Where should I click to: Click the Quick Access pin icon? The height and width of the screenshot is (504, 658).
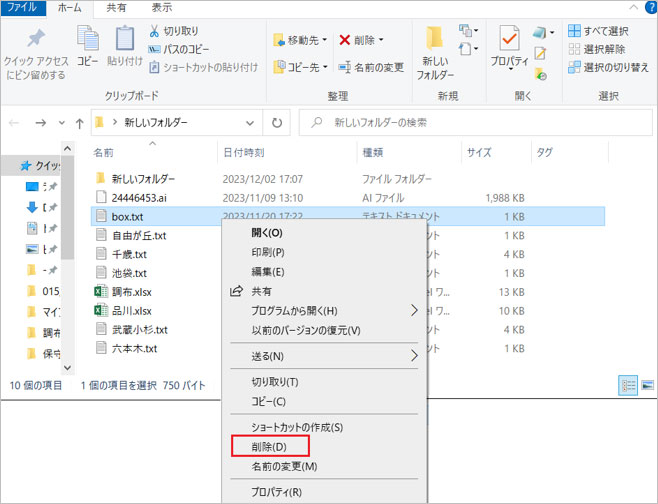pyautogui.click(x=36, y=40)
